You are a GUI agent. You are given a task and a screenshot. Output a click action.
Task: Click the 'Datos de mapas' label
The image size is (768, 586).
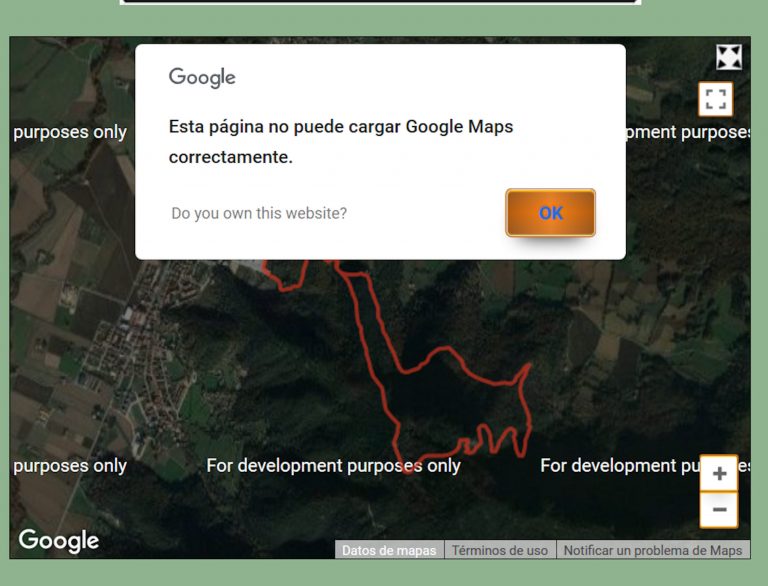pyautogui.click(x=389, y=550)
